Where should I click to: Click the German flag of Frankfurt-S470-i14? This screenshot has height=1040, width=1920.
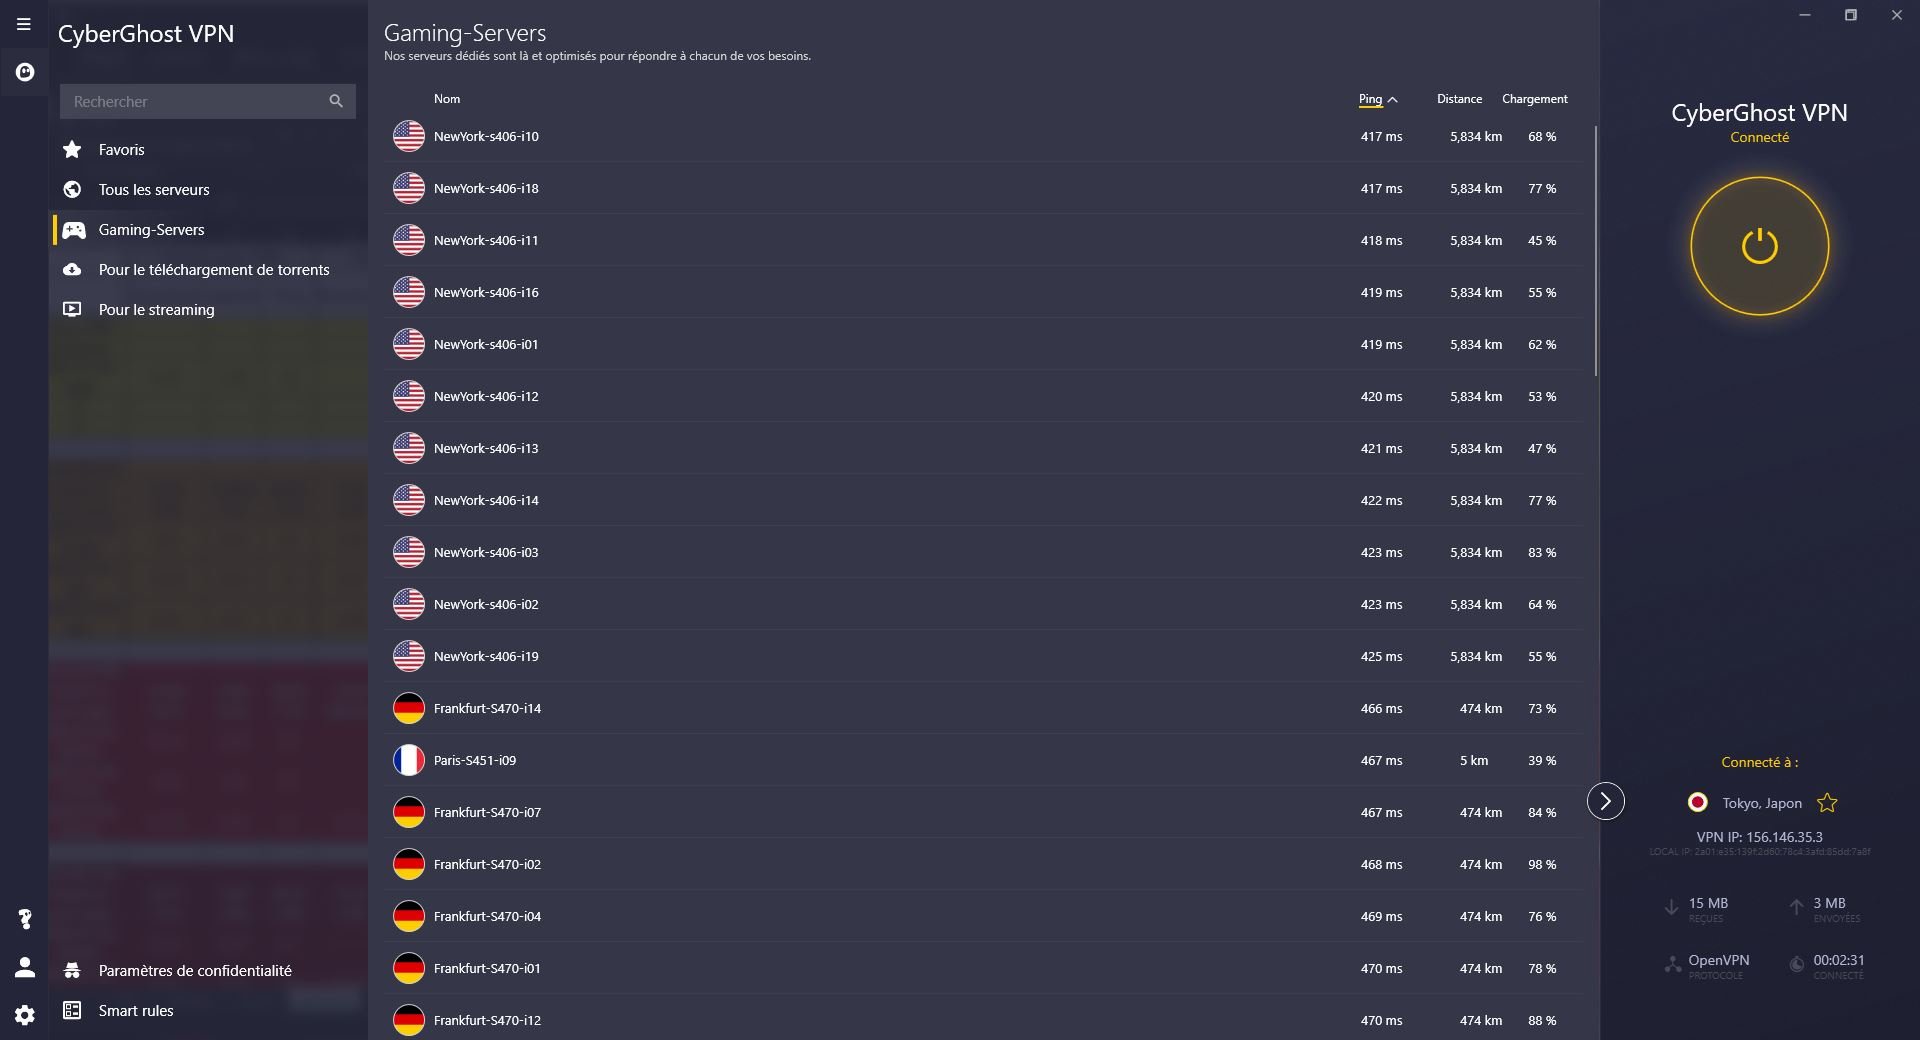[x=408, y=708]
